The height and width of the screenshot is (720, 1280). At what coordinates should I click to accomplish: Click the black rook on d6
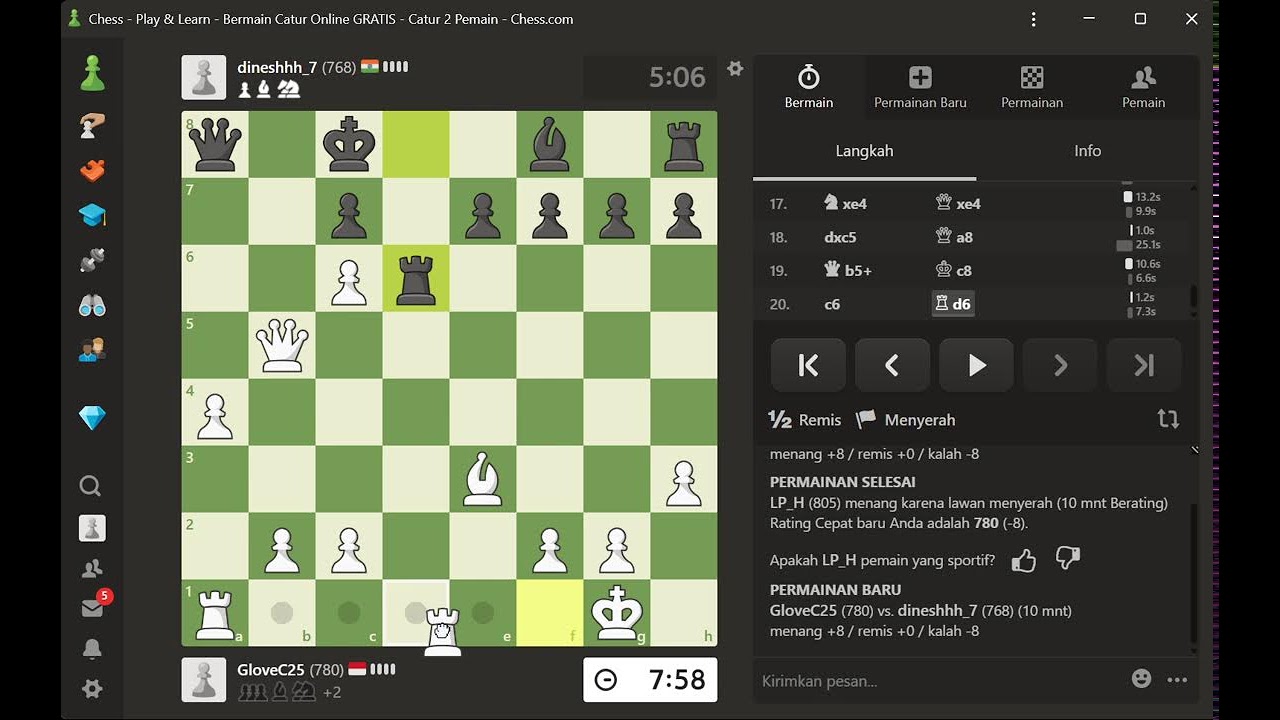tap(416, 279)
